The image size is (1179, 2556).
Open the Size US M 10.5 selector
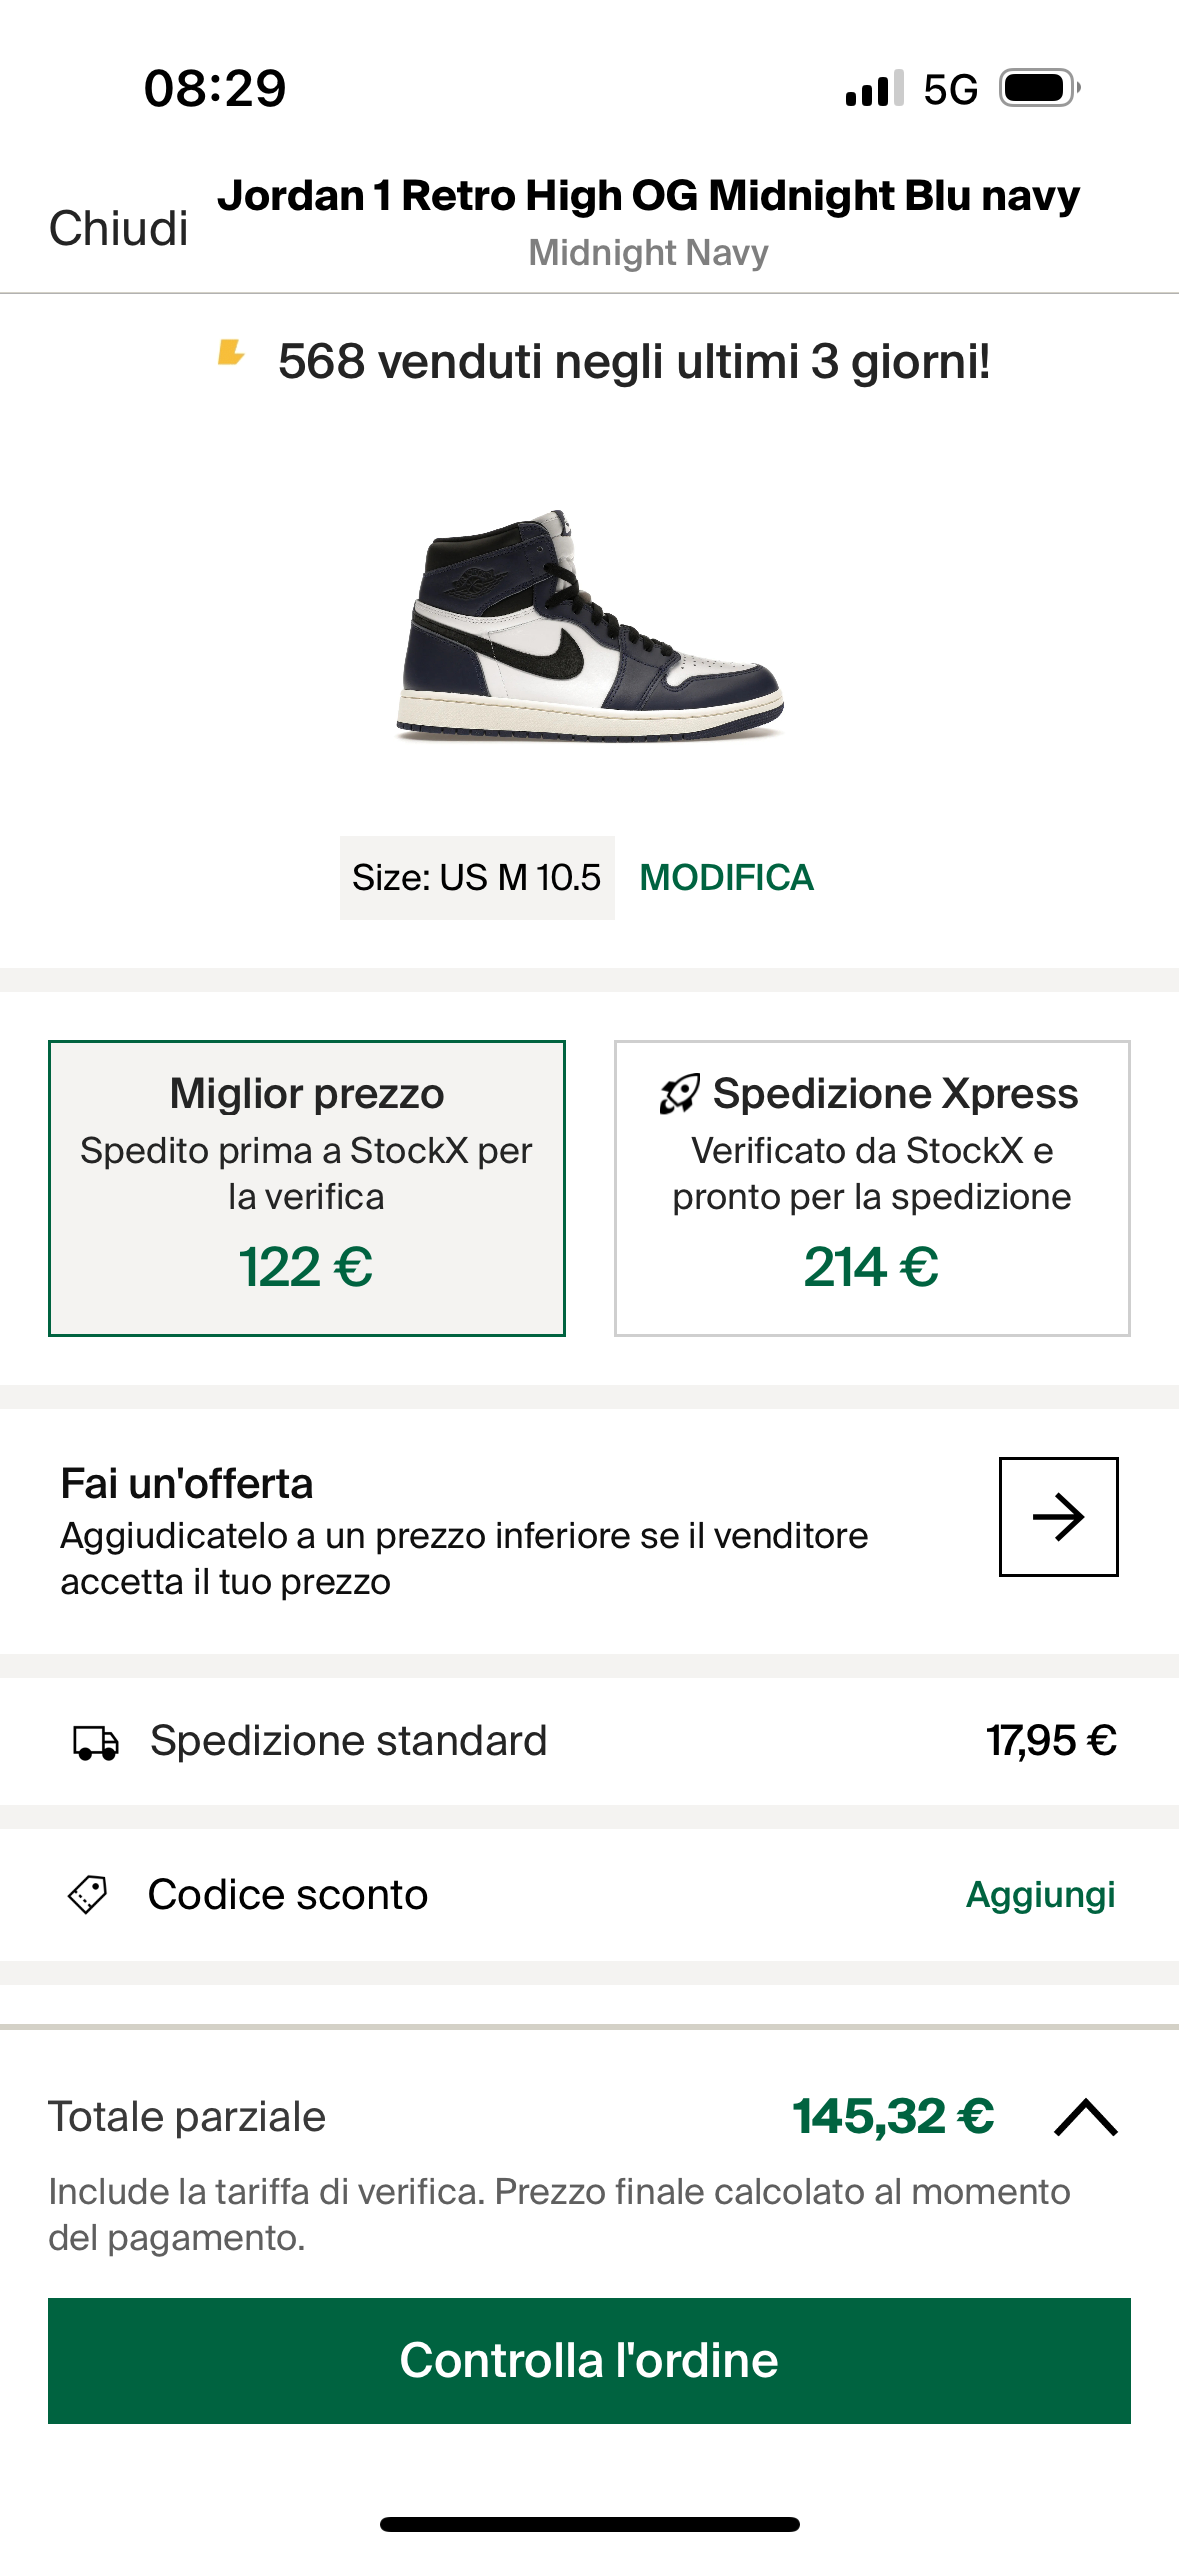(x=477, y=877)
